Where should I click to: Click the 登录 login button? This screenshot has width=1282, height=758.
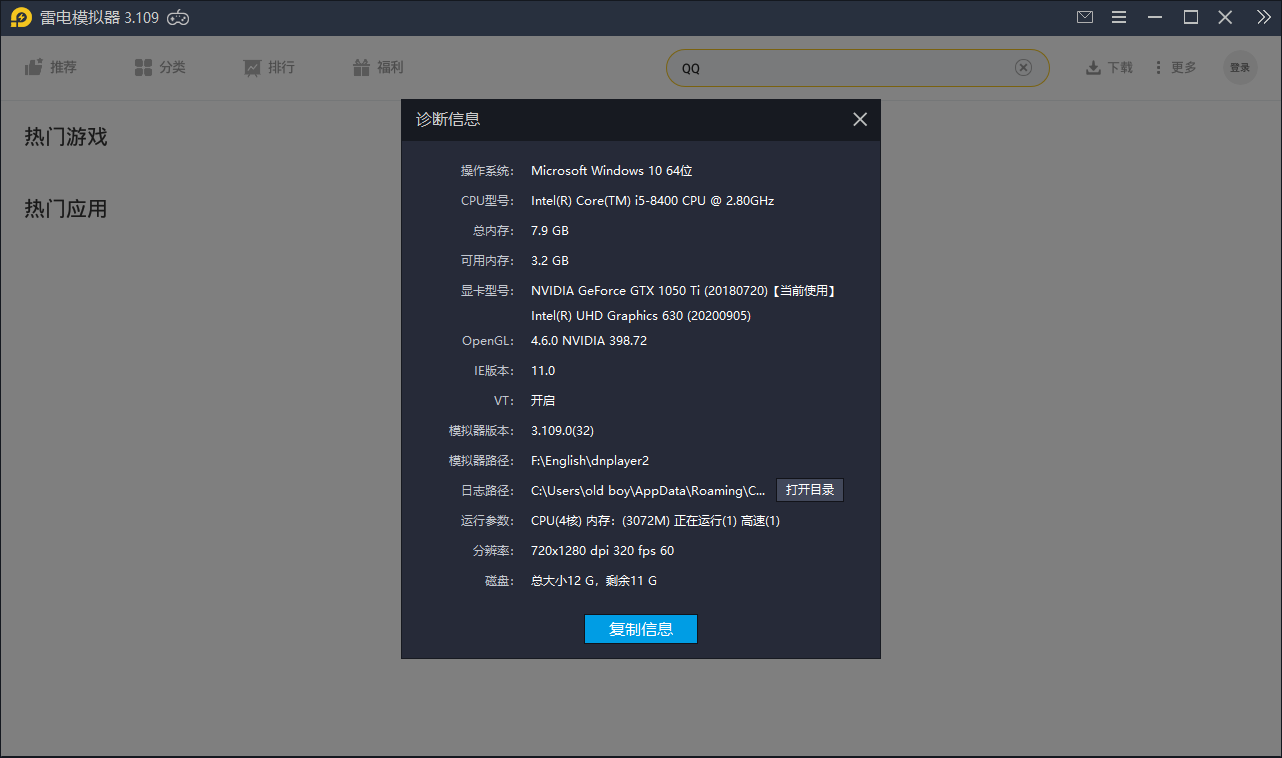pos(1240,67)
